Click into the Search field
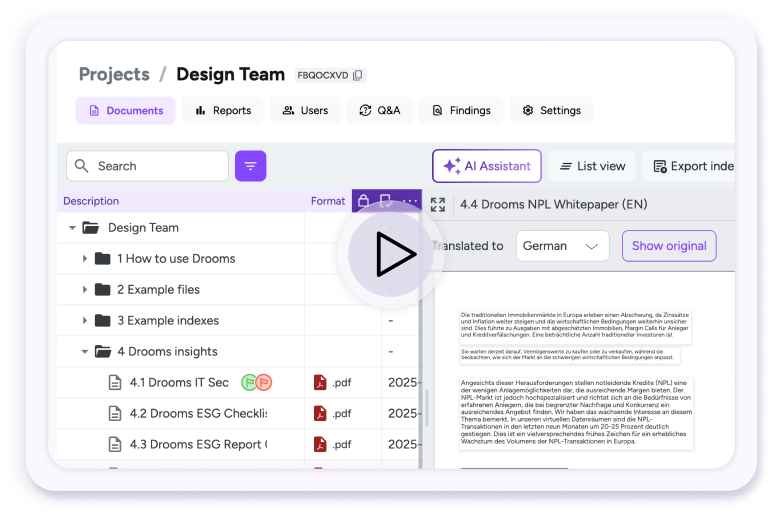Image resolution: width=776 pixels, height=517 pixels. (x=145, y=166)
